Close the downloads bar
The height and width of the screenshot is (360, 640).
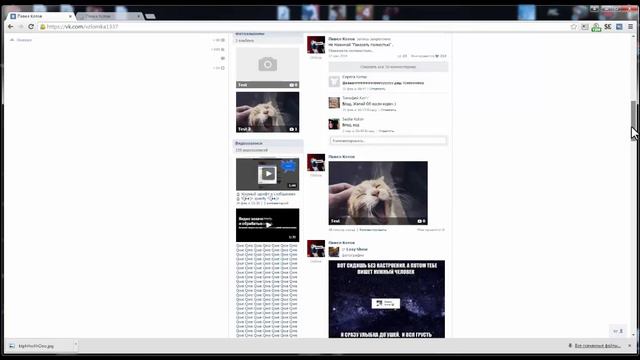click(x=630, y=346)
